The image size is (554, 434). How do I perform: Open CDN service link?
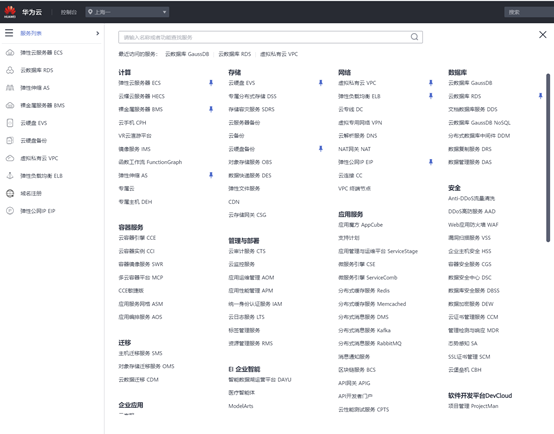[234, 202]
